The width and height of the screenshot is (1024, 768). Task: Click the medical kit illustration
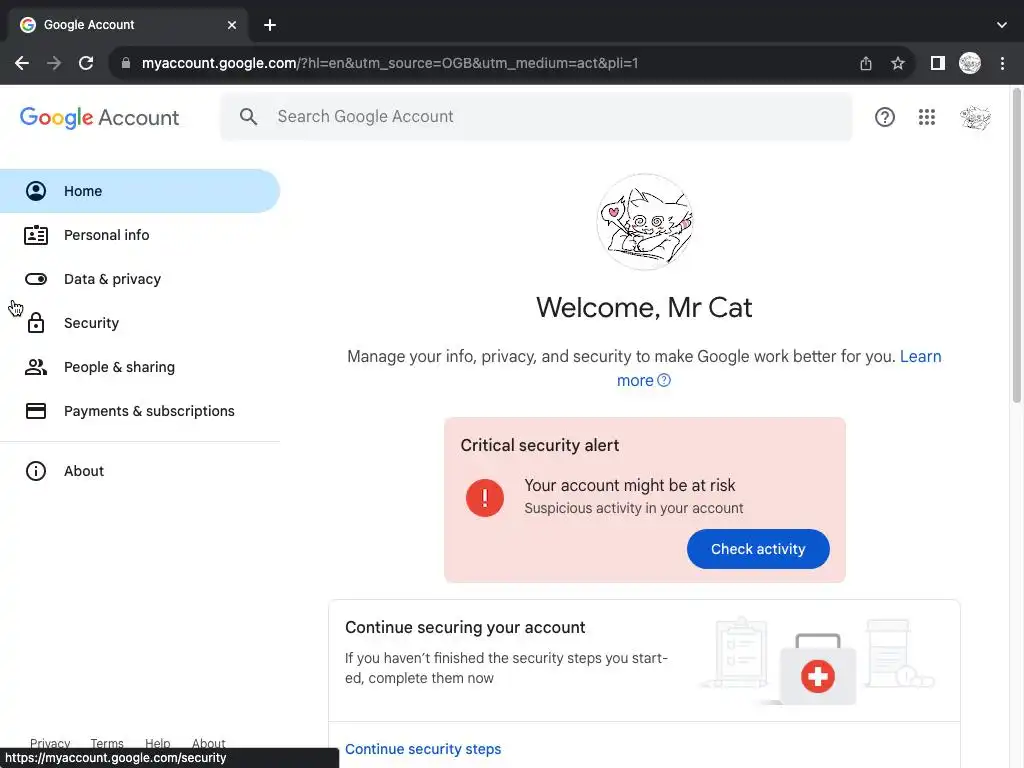coord(818,668)
